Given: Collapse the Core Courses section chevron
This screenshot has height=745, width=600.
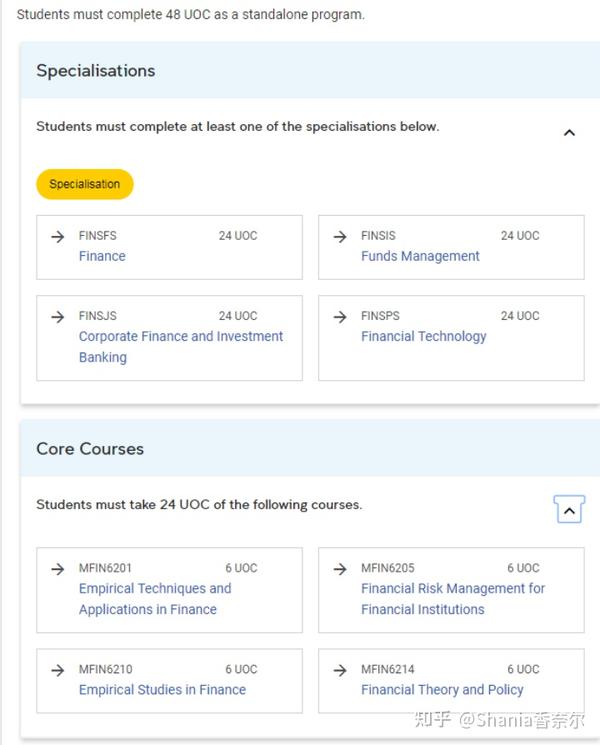Looking at the screenshot, I should [x=569, y=510].
